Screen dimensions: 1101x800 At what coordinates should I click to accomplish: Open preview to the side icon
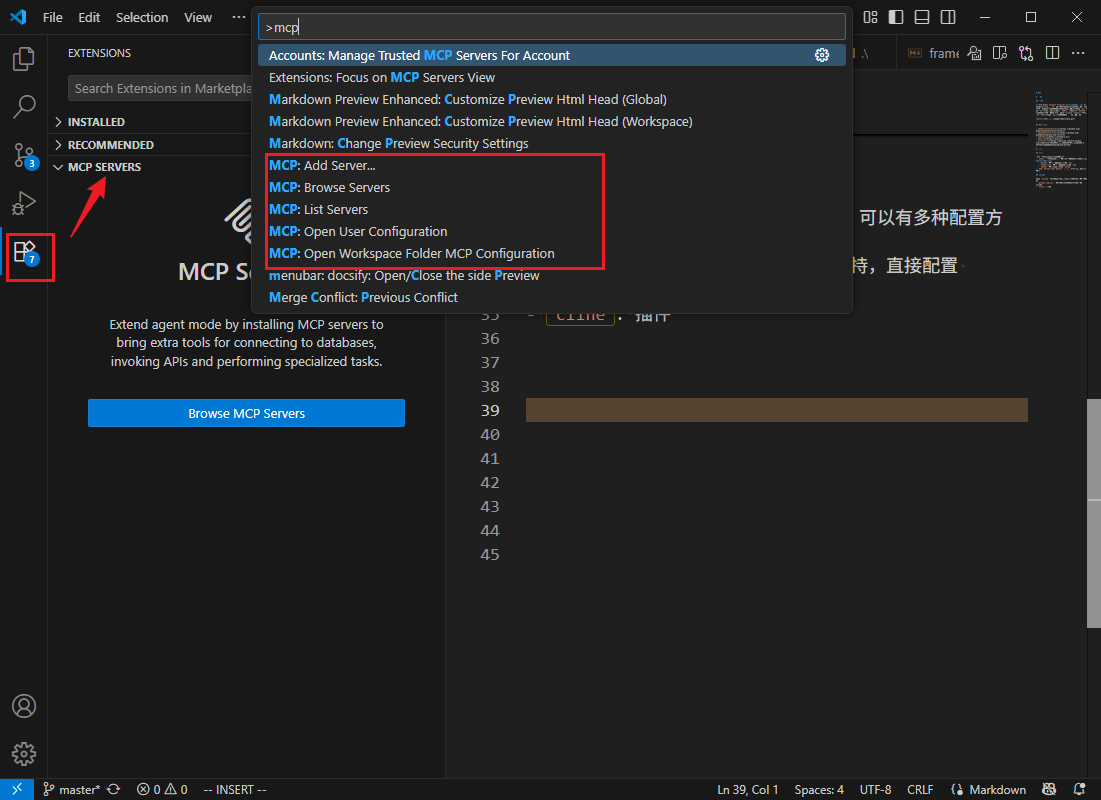coord(1000,53)
